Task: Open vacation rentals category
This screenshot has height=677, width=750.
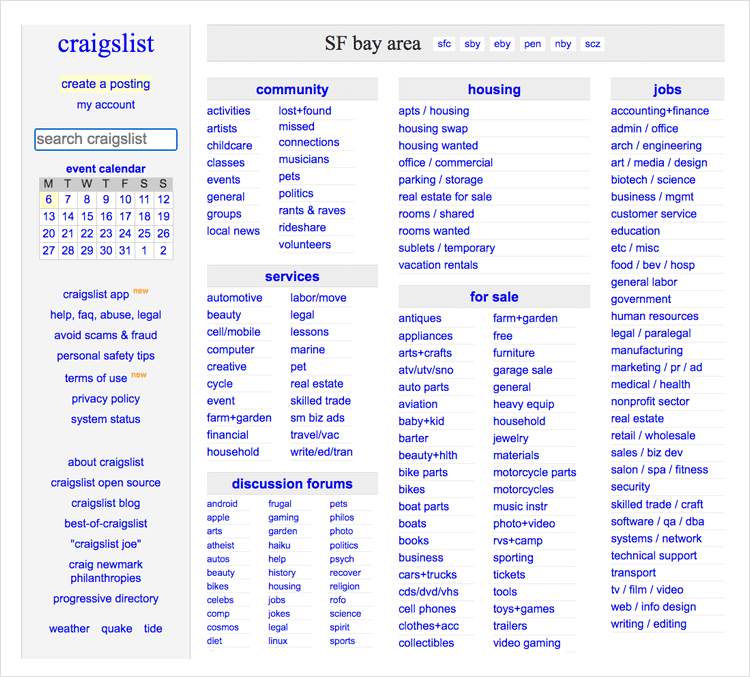Action: click(x=438, y=265)
